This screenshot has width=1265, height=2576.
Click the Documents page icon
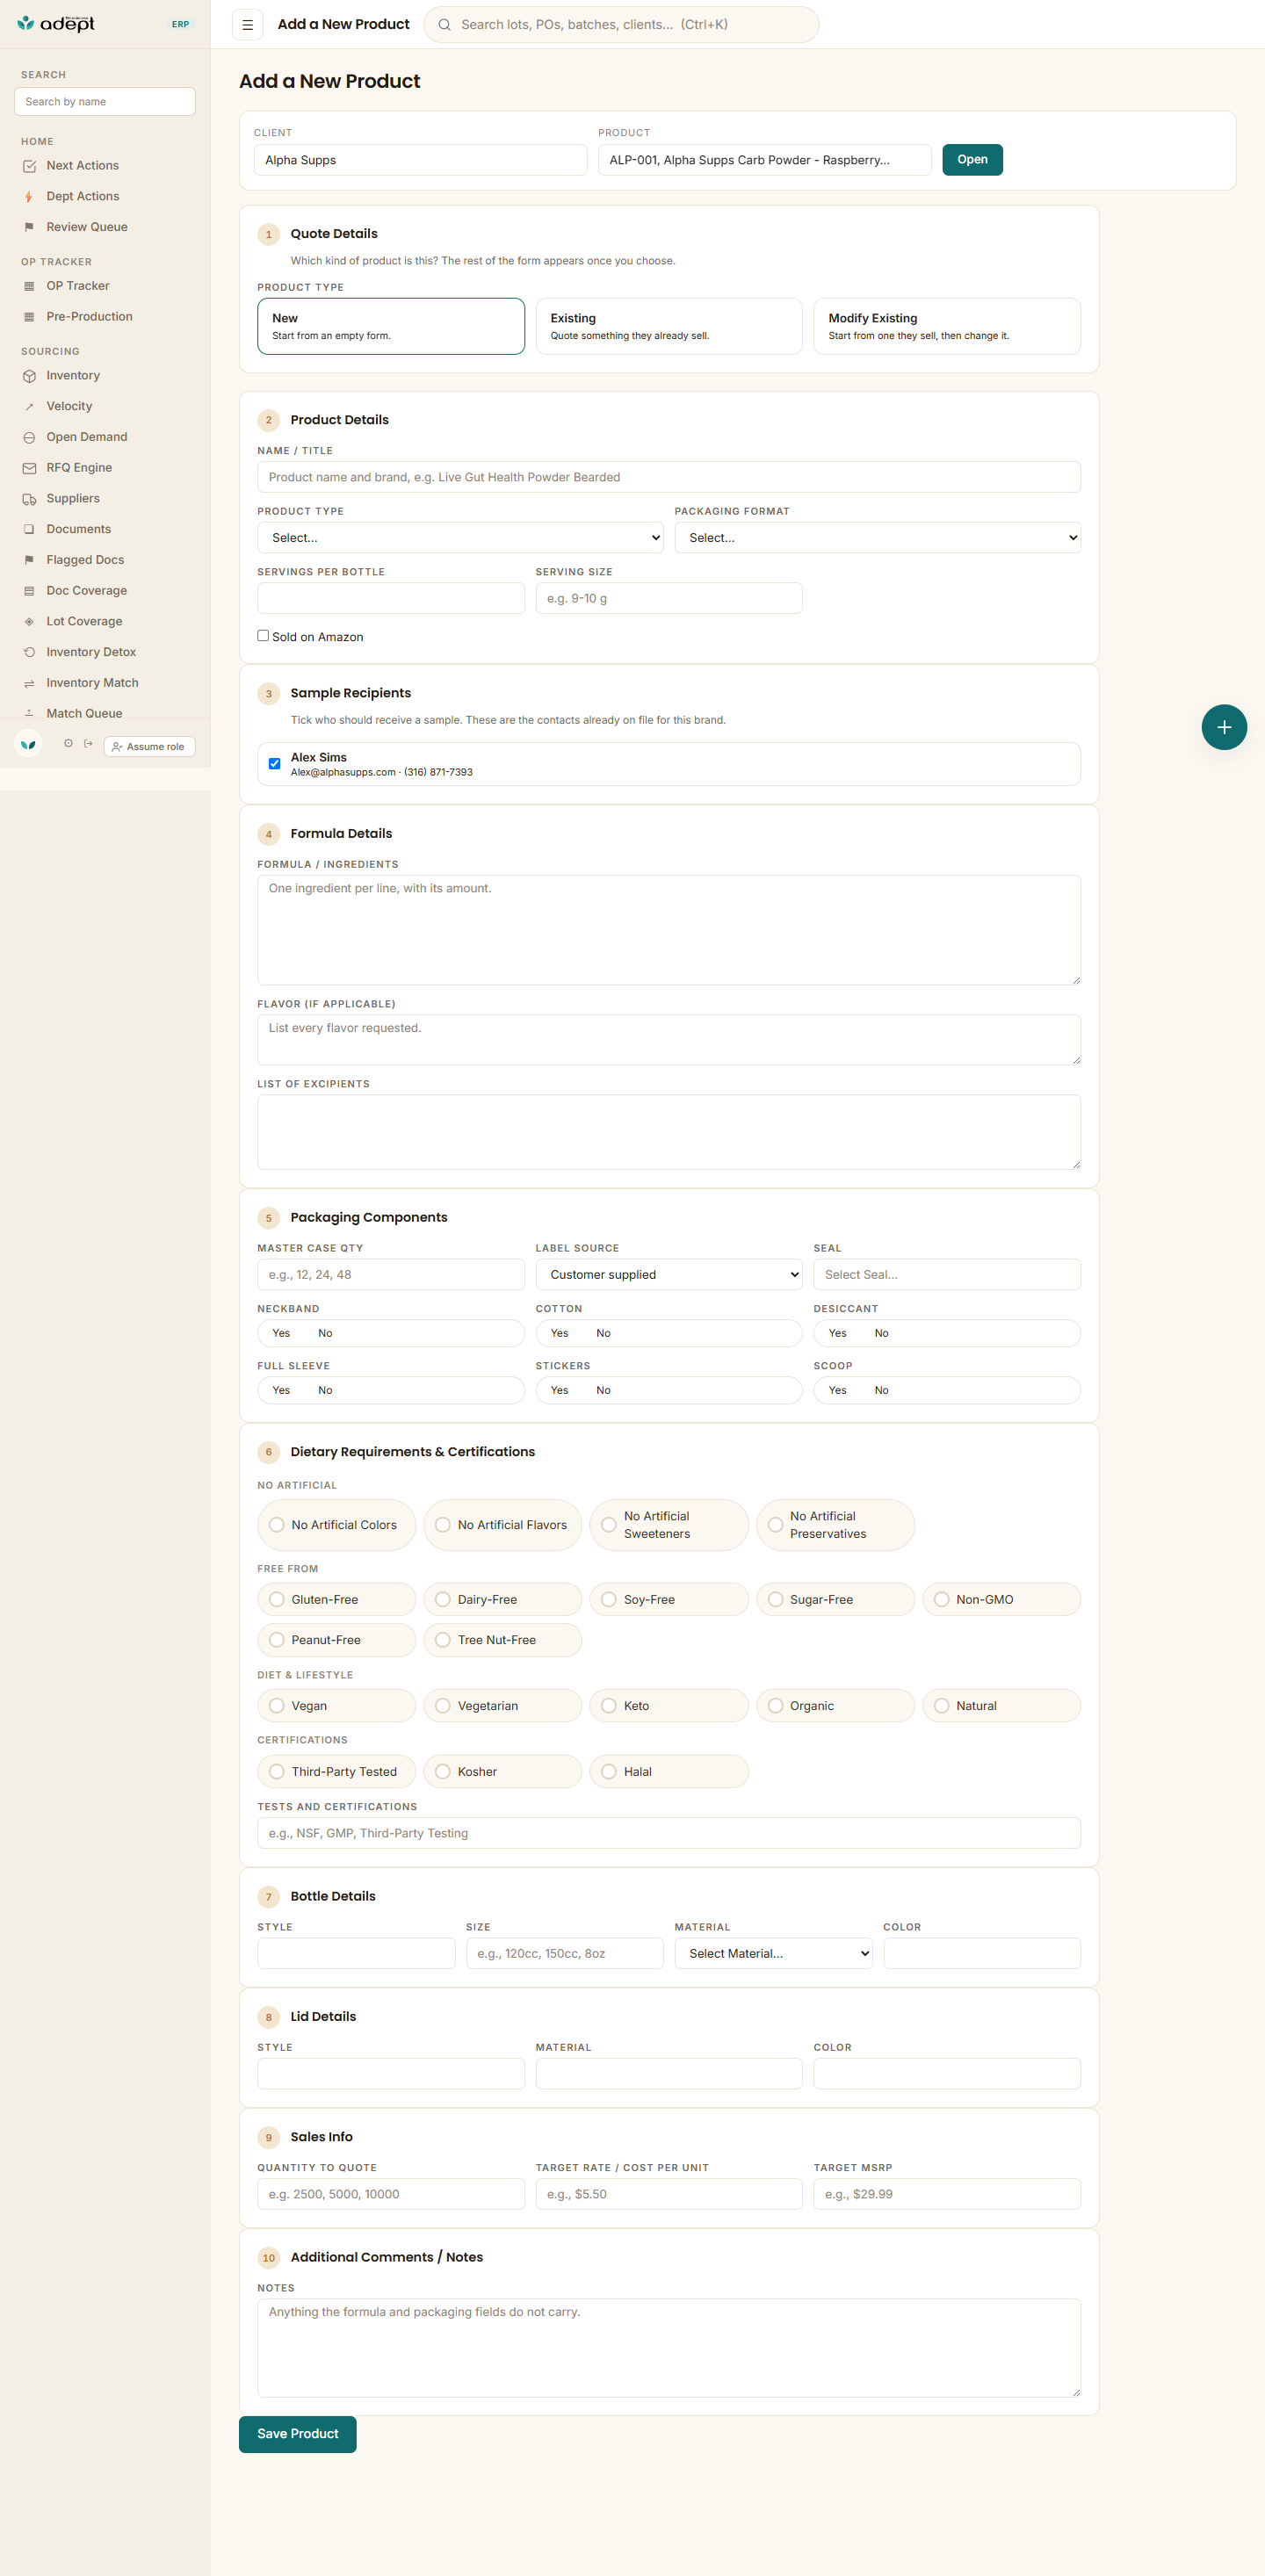tap(29, 529)
